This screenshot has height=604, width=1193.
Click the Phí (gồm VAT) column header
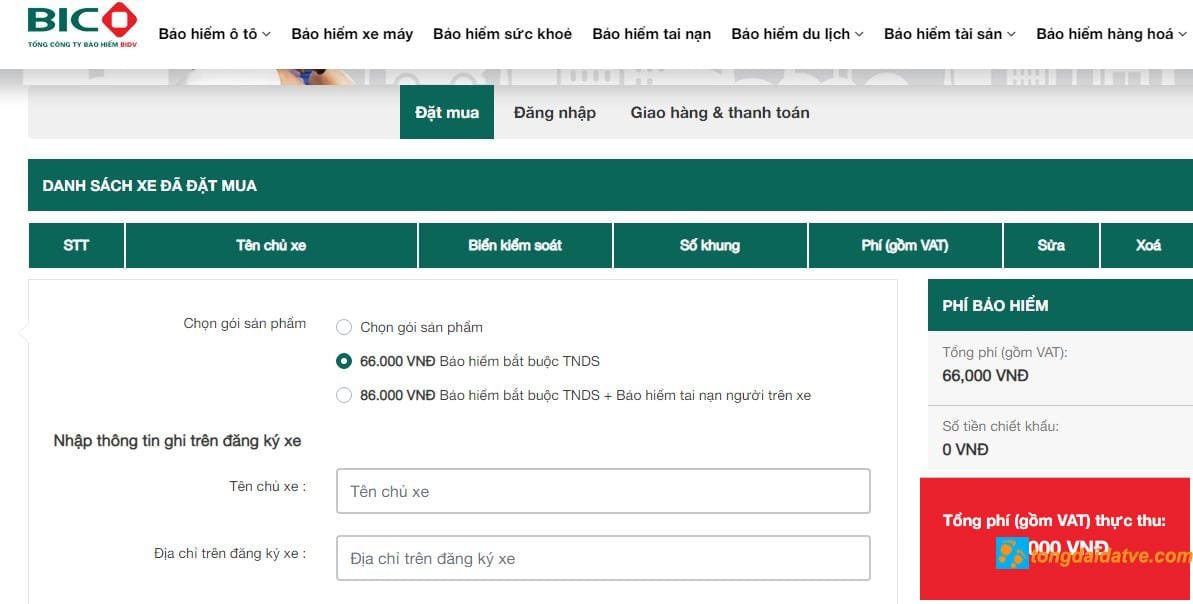[x=905, y=245]
